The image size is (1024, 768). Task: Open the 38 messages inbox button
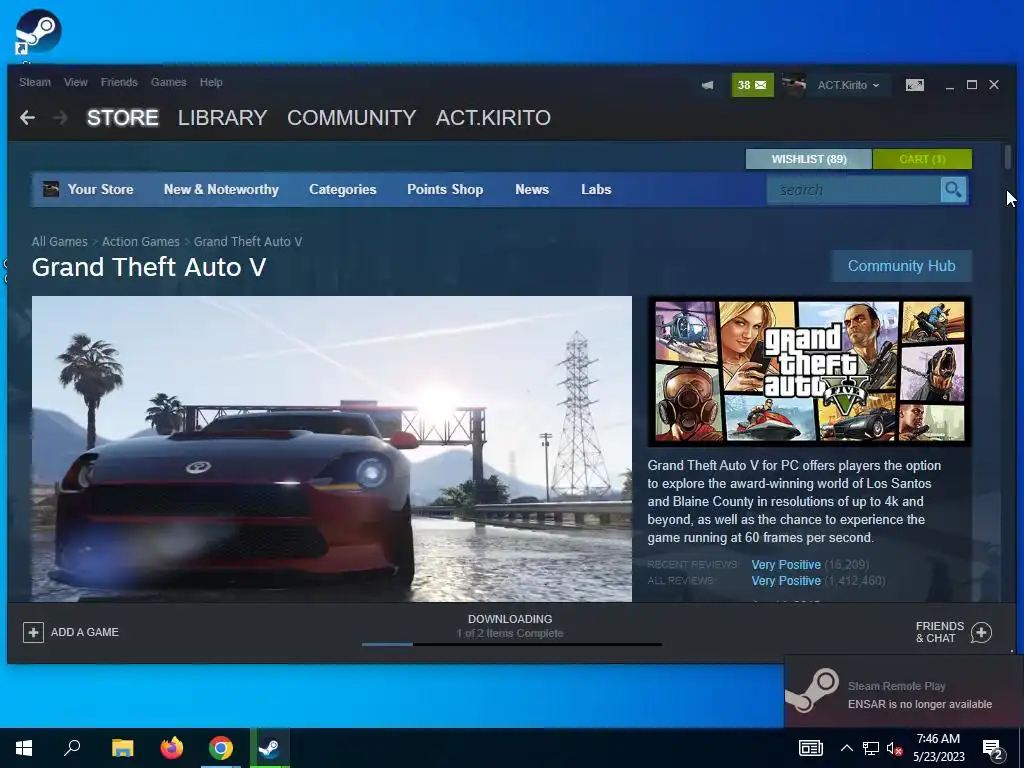(752, 85)
